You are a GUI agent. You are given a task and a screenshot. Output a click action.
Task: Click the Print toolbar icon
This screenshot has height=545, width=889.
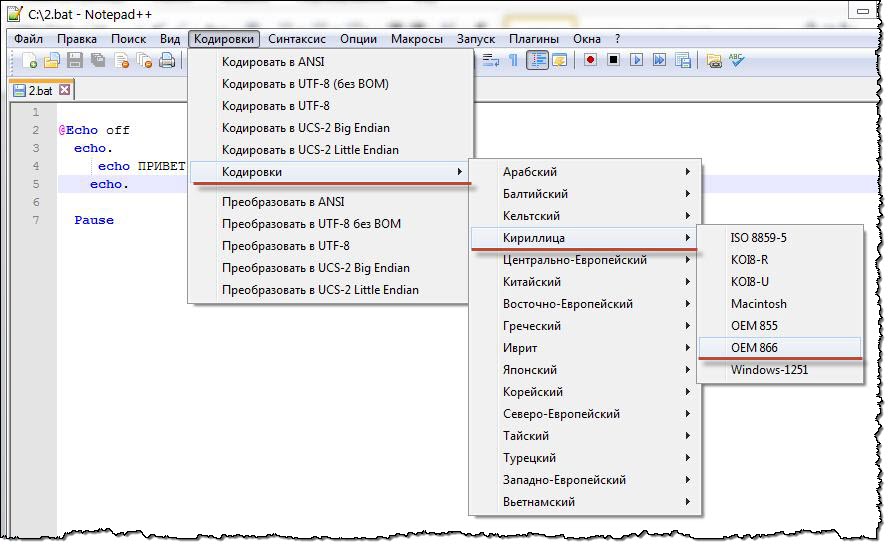click(167, 61)
